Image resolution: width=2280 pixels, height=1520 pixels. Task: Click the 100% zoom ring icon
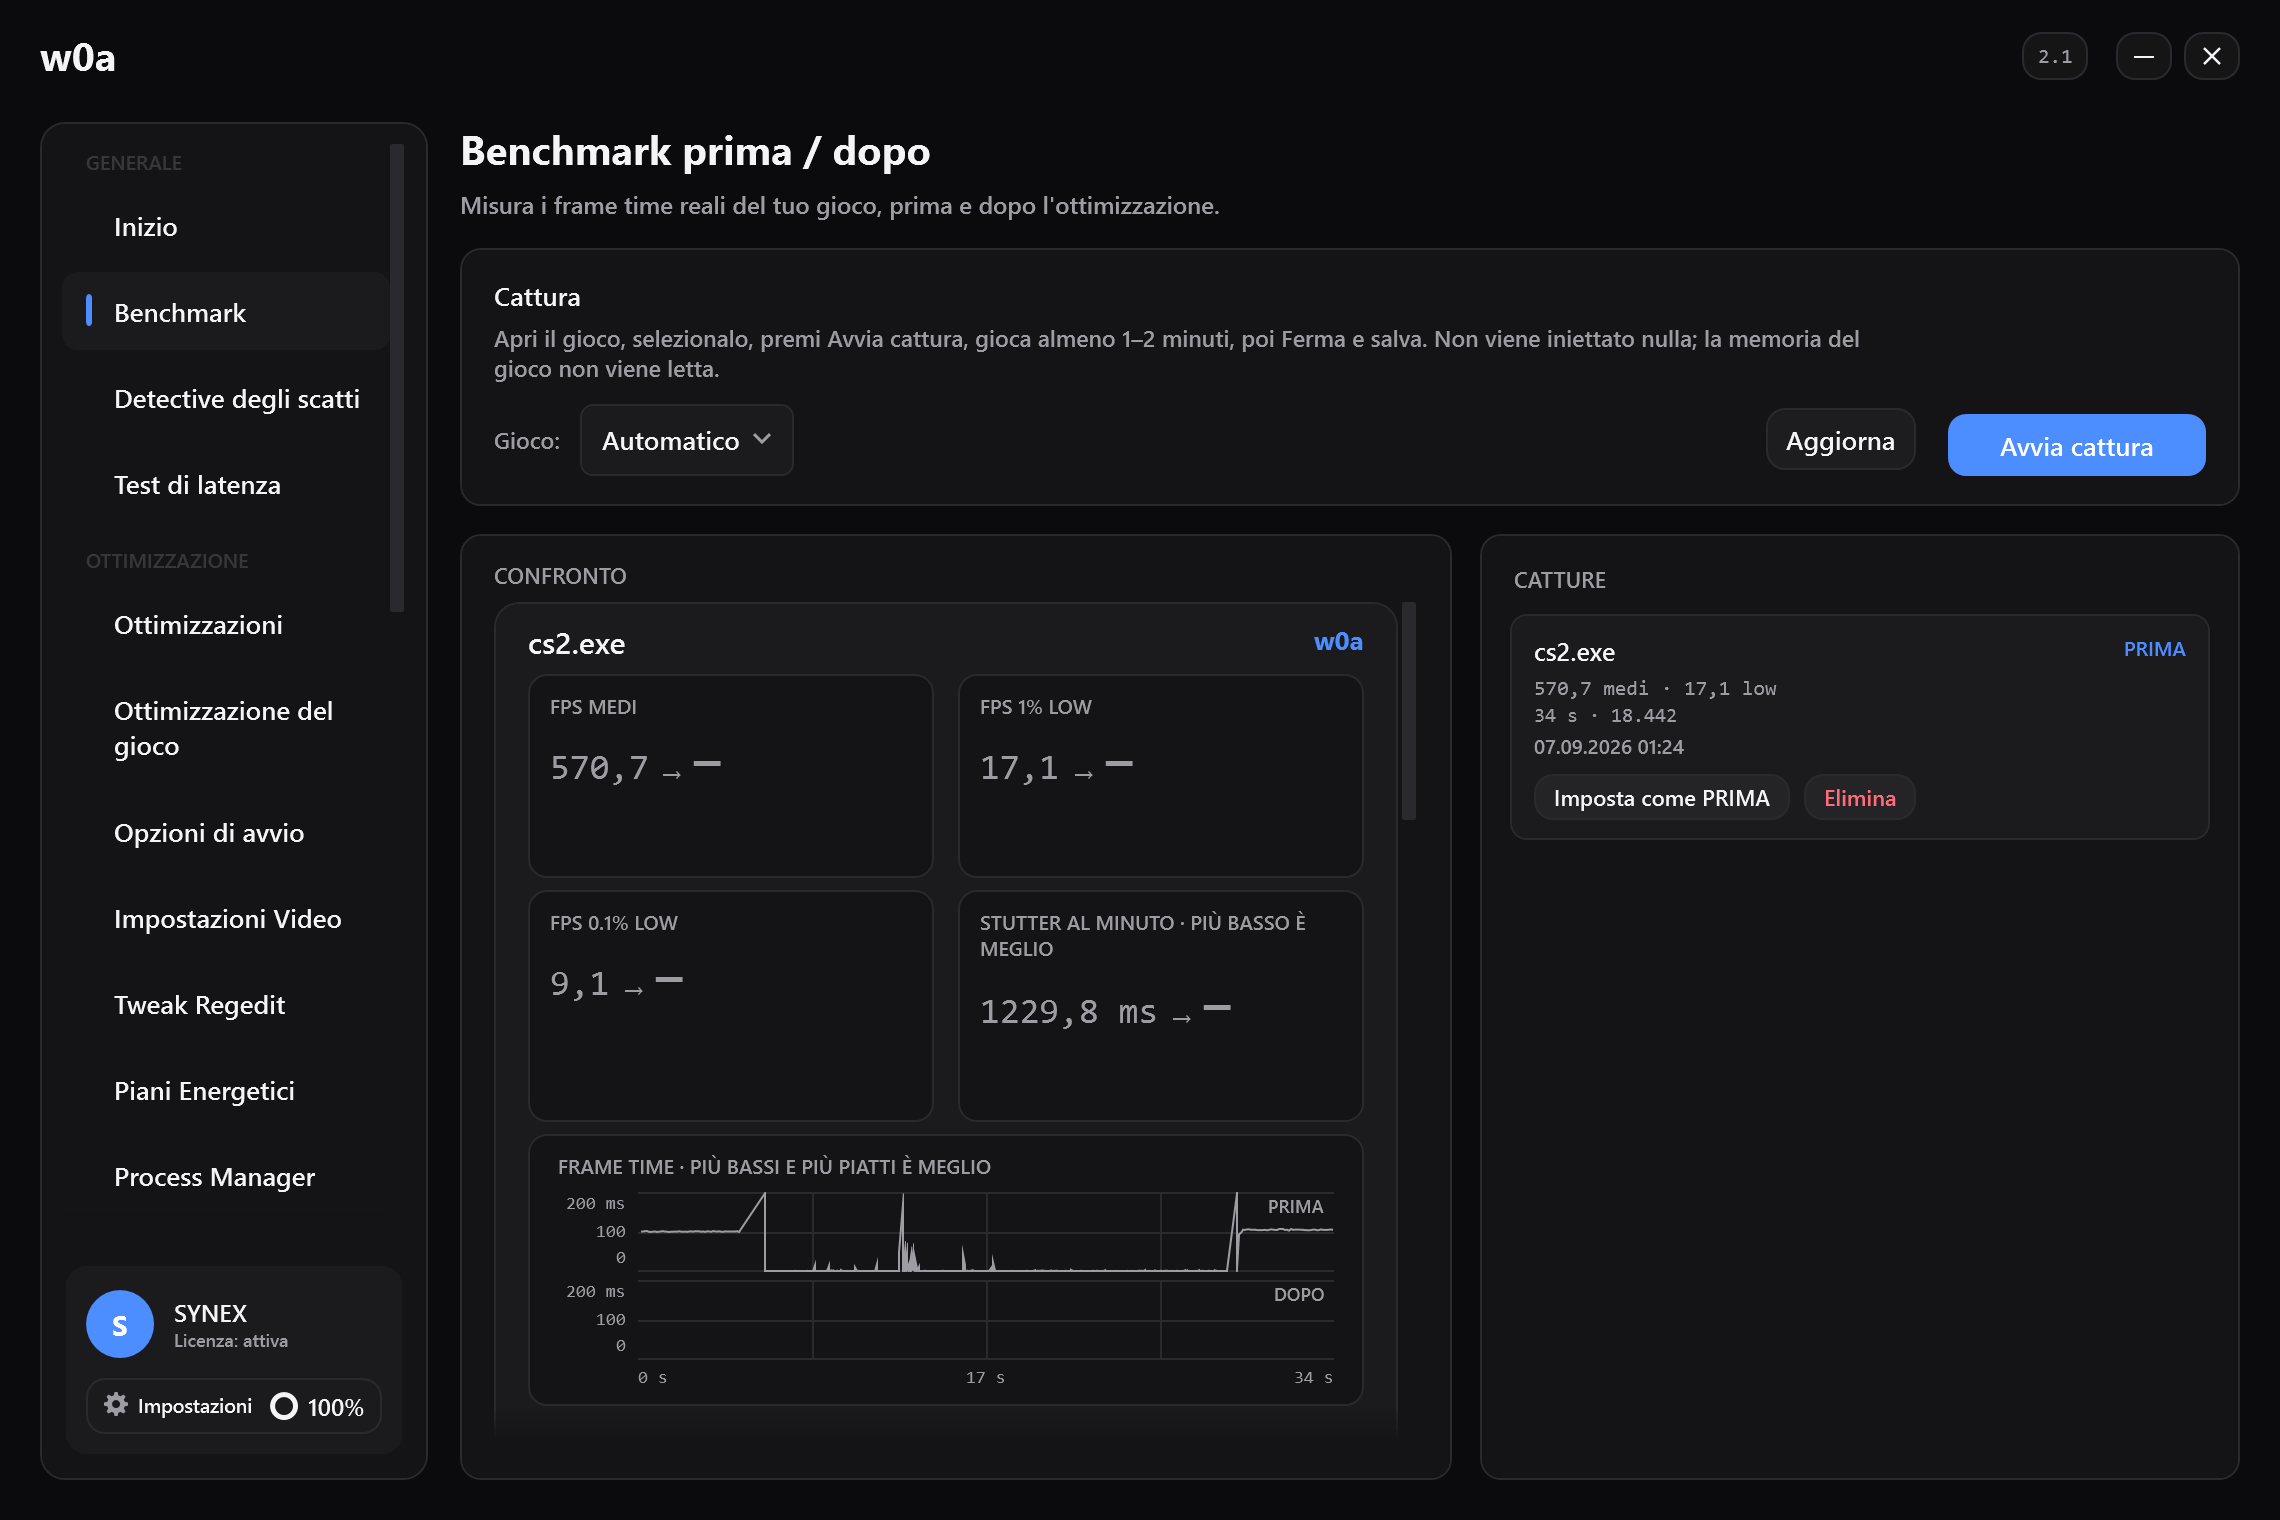tap(284, 1406)
